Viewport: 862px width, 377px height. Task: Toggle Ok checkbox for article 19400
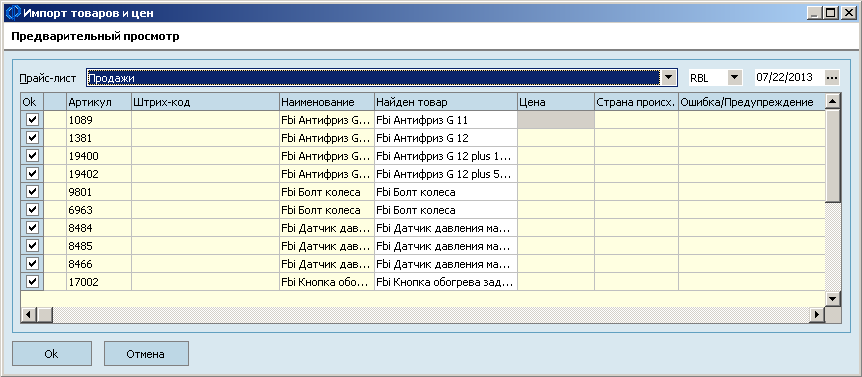pyautogui.click(x=32, y=156)
